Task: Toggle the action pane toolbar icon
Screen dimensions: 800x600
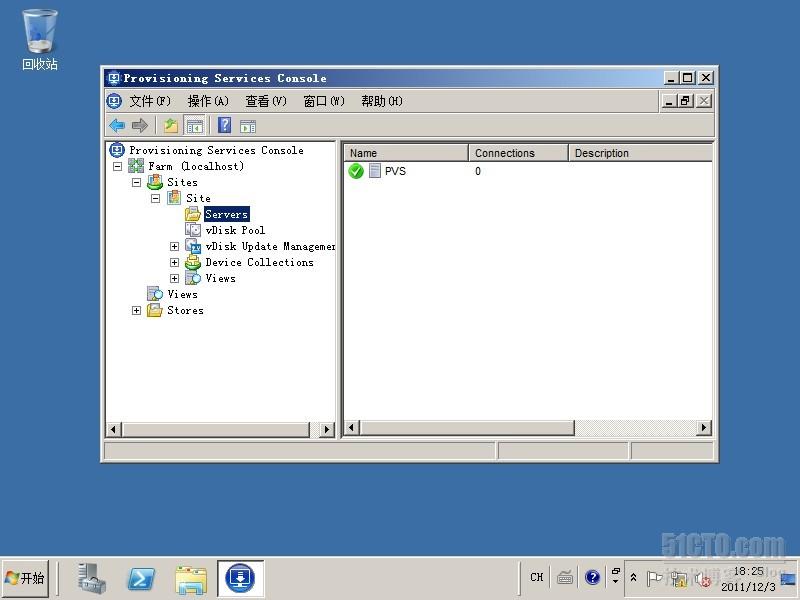Action: pyautogui.click(x=248, y=126)
